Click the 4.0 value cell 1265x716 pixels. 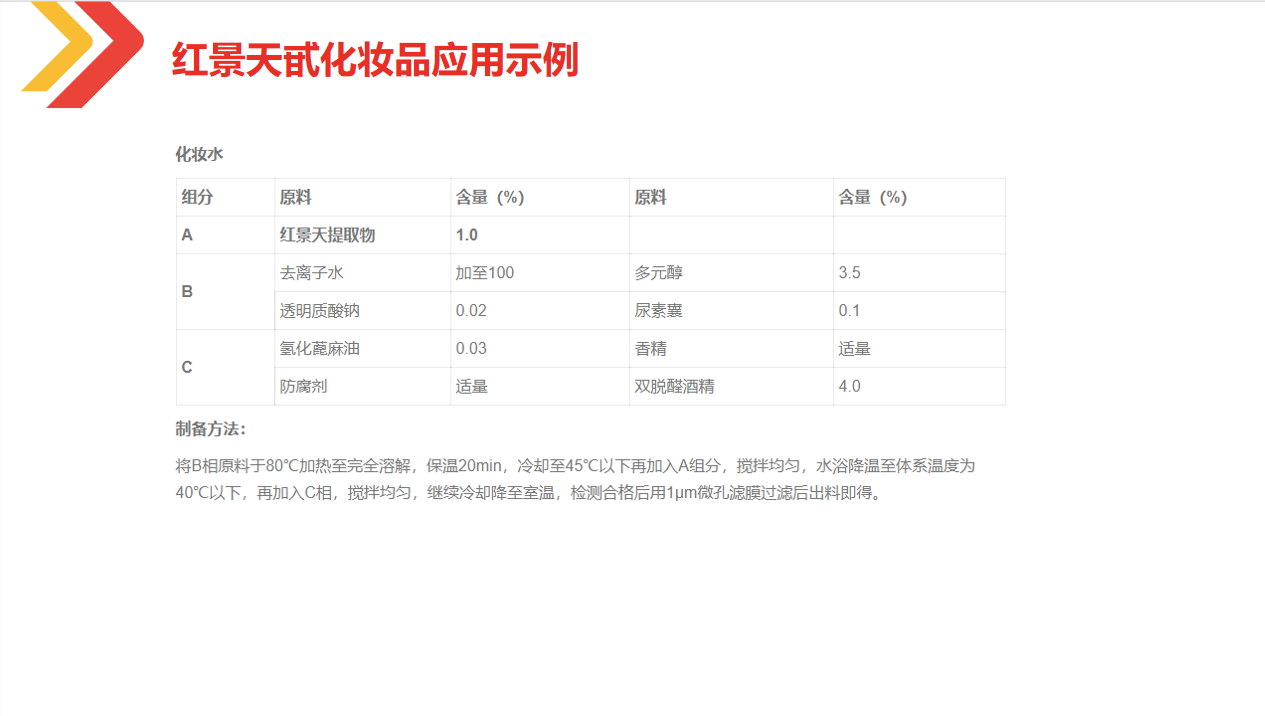click(849, 387)
